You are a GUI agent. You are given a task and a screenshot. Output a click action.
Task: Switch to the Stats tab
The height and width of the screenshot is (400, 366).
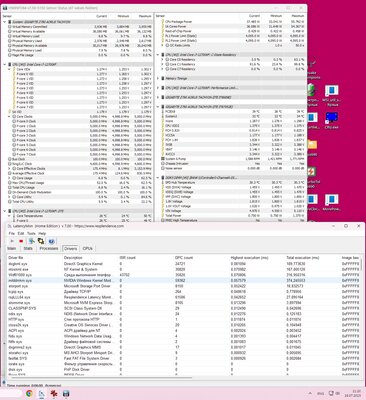pos(28,249)
